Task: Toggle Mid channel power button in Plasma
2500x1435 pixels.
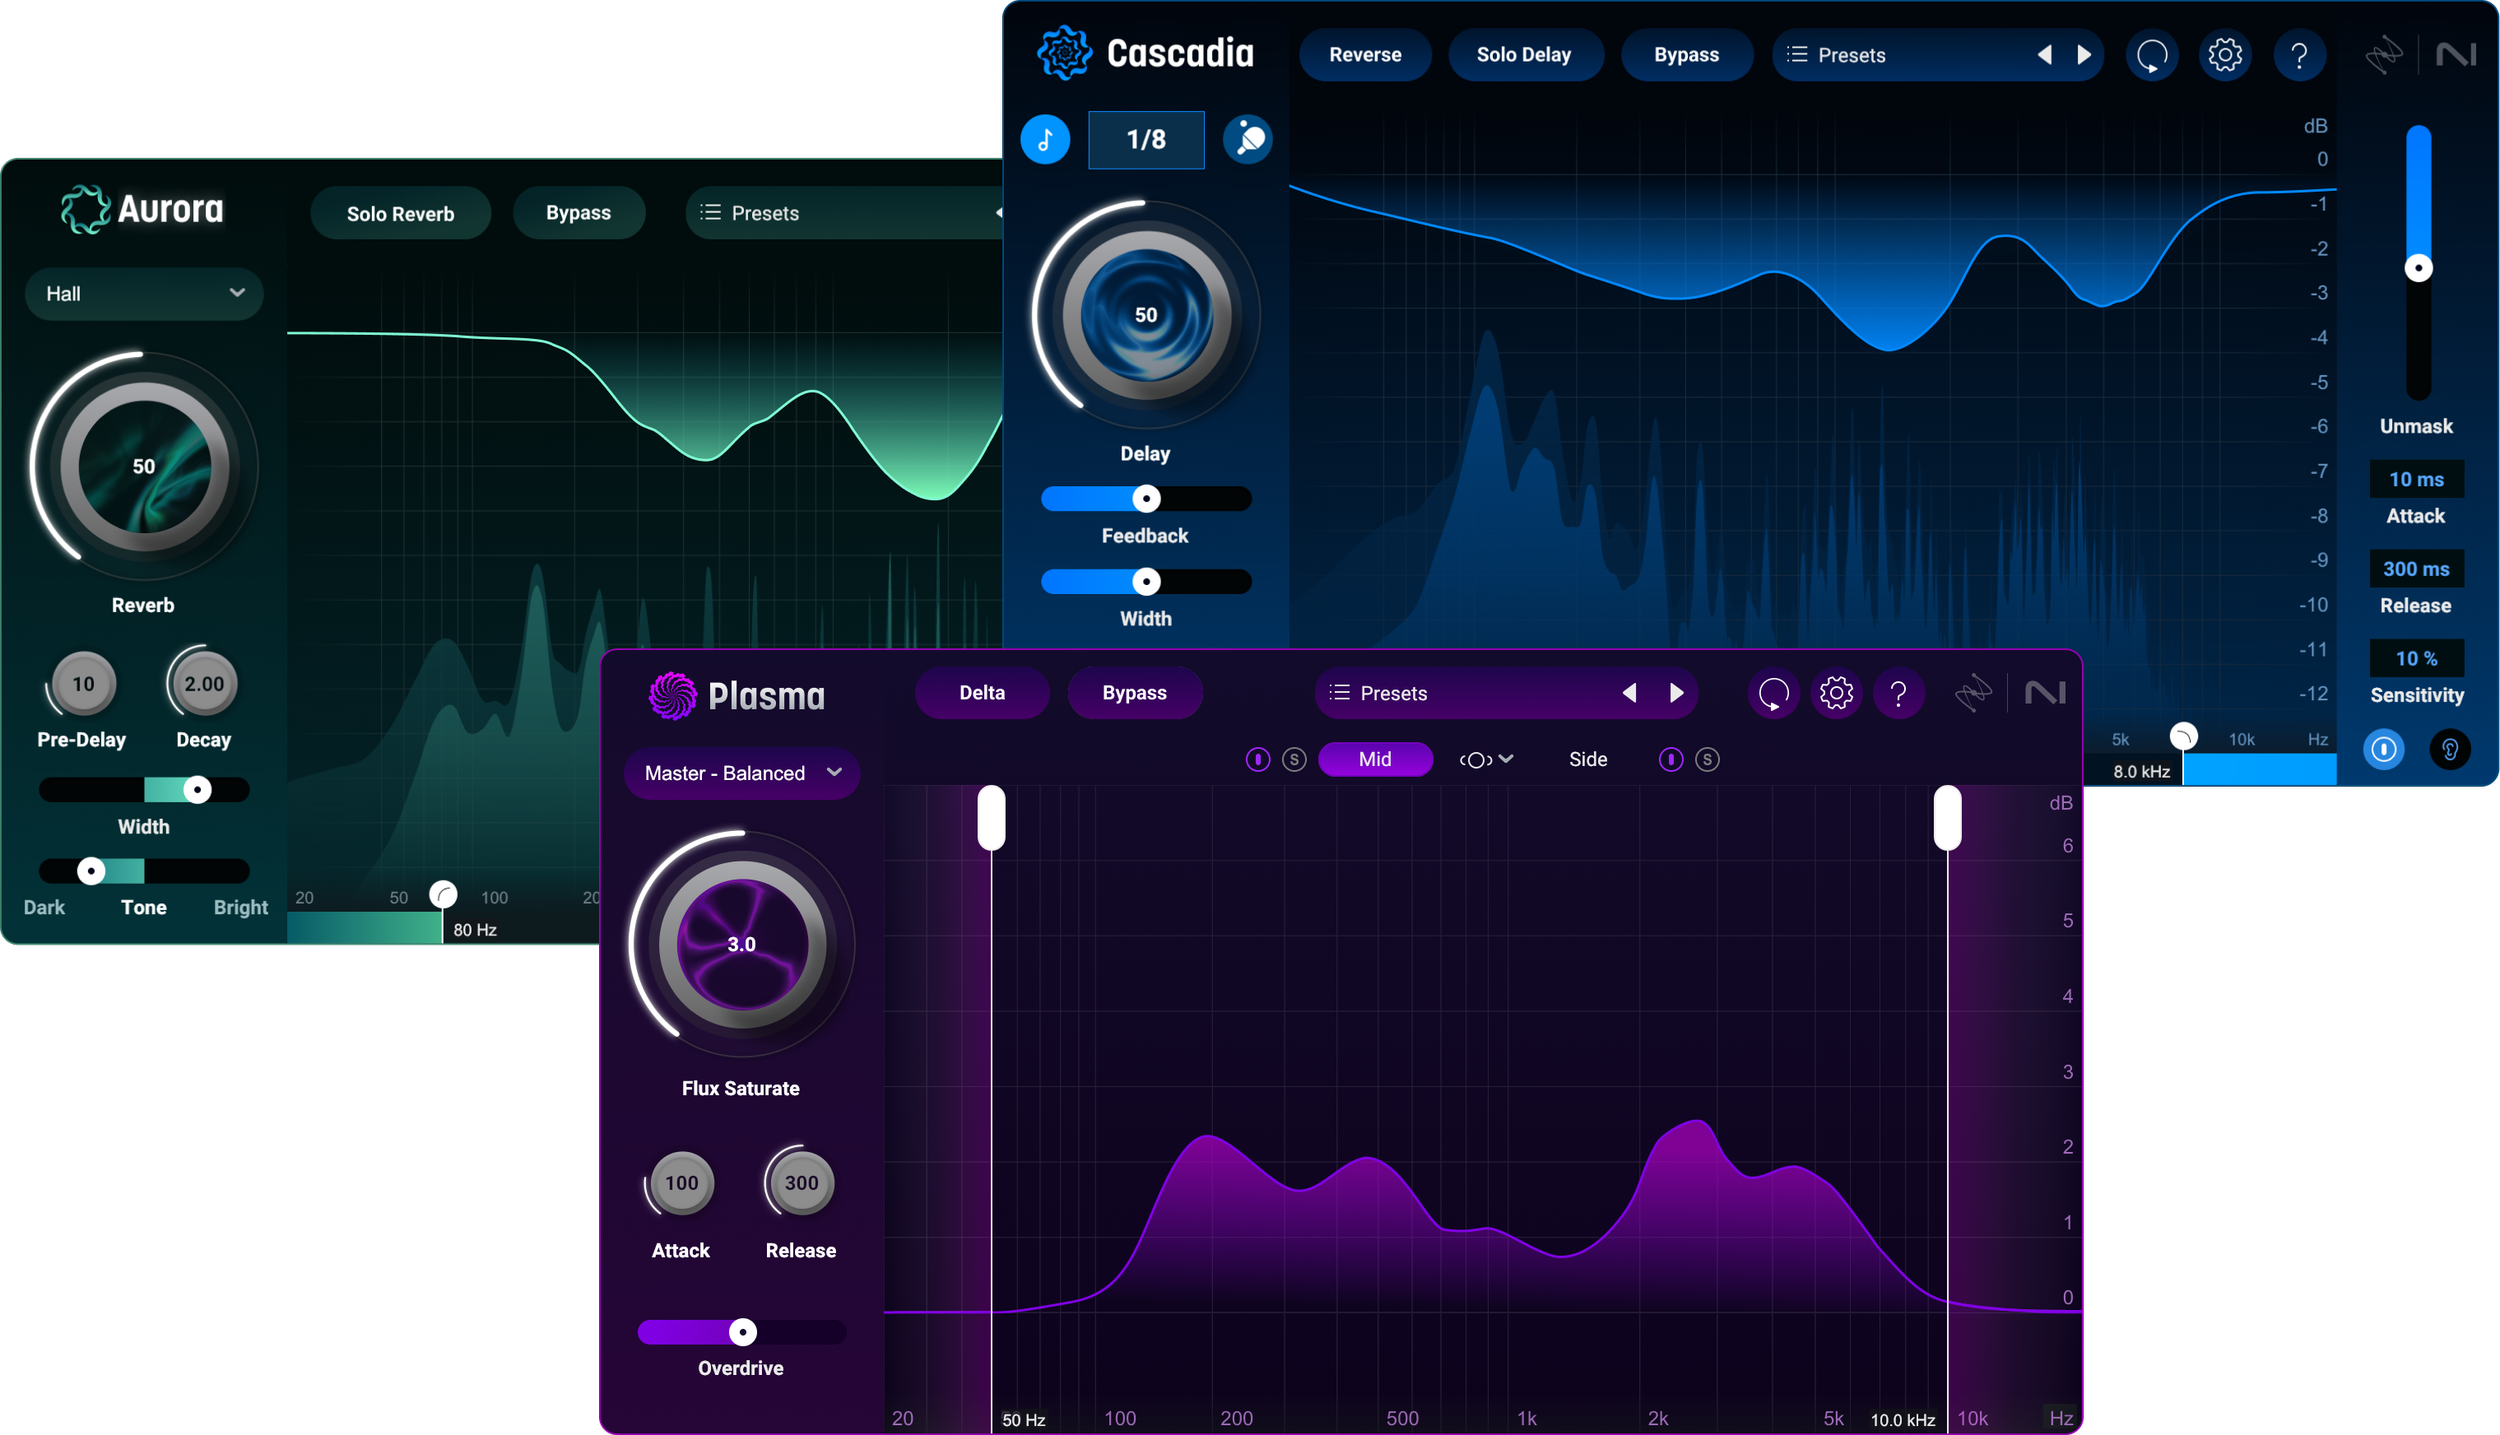Action: coord(1258,760)
